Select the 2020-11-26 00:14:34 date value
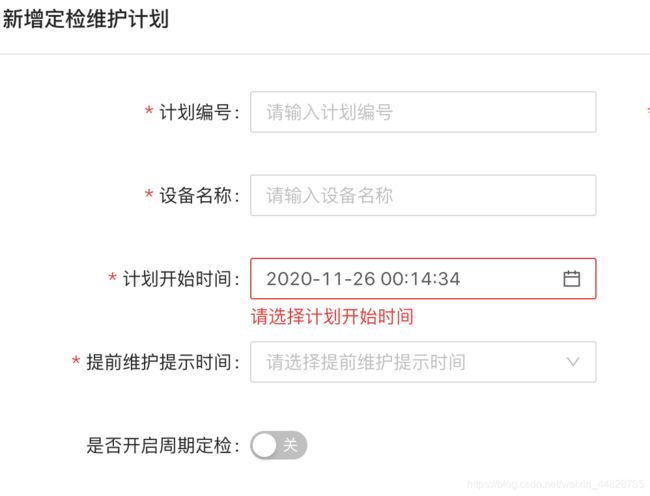 pos(363,279)
